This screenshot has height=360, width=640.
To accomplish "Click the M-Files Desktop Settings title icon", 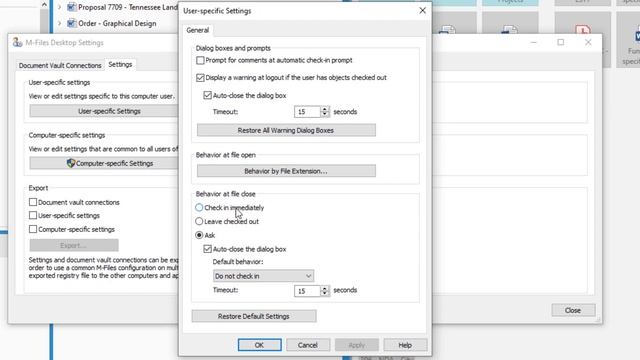I will [17, 42].
